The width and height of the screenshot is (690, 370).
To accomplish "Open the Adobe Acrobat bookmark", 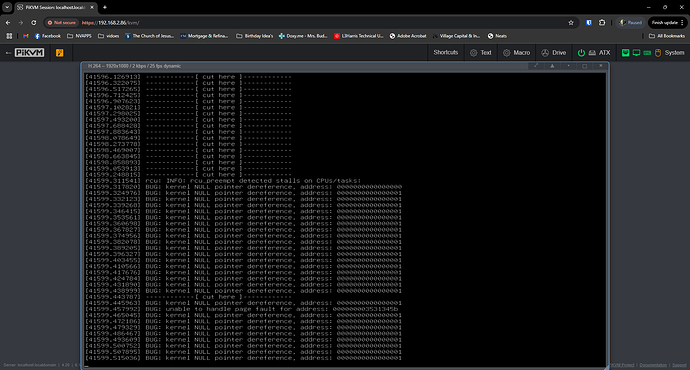I will (x=408, y=36).
